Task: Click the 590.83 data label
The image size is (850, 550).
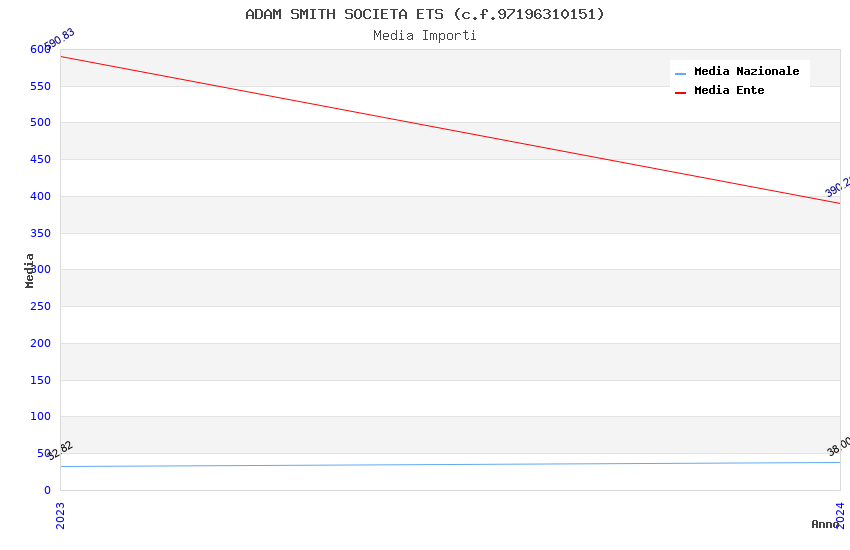Action: tap(59, 38)
